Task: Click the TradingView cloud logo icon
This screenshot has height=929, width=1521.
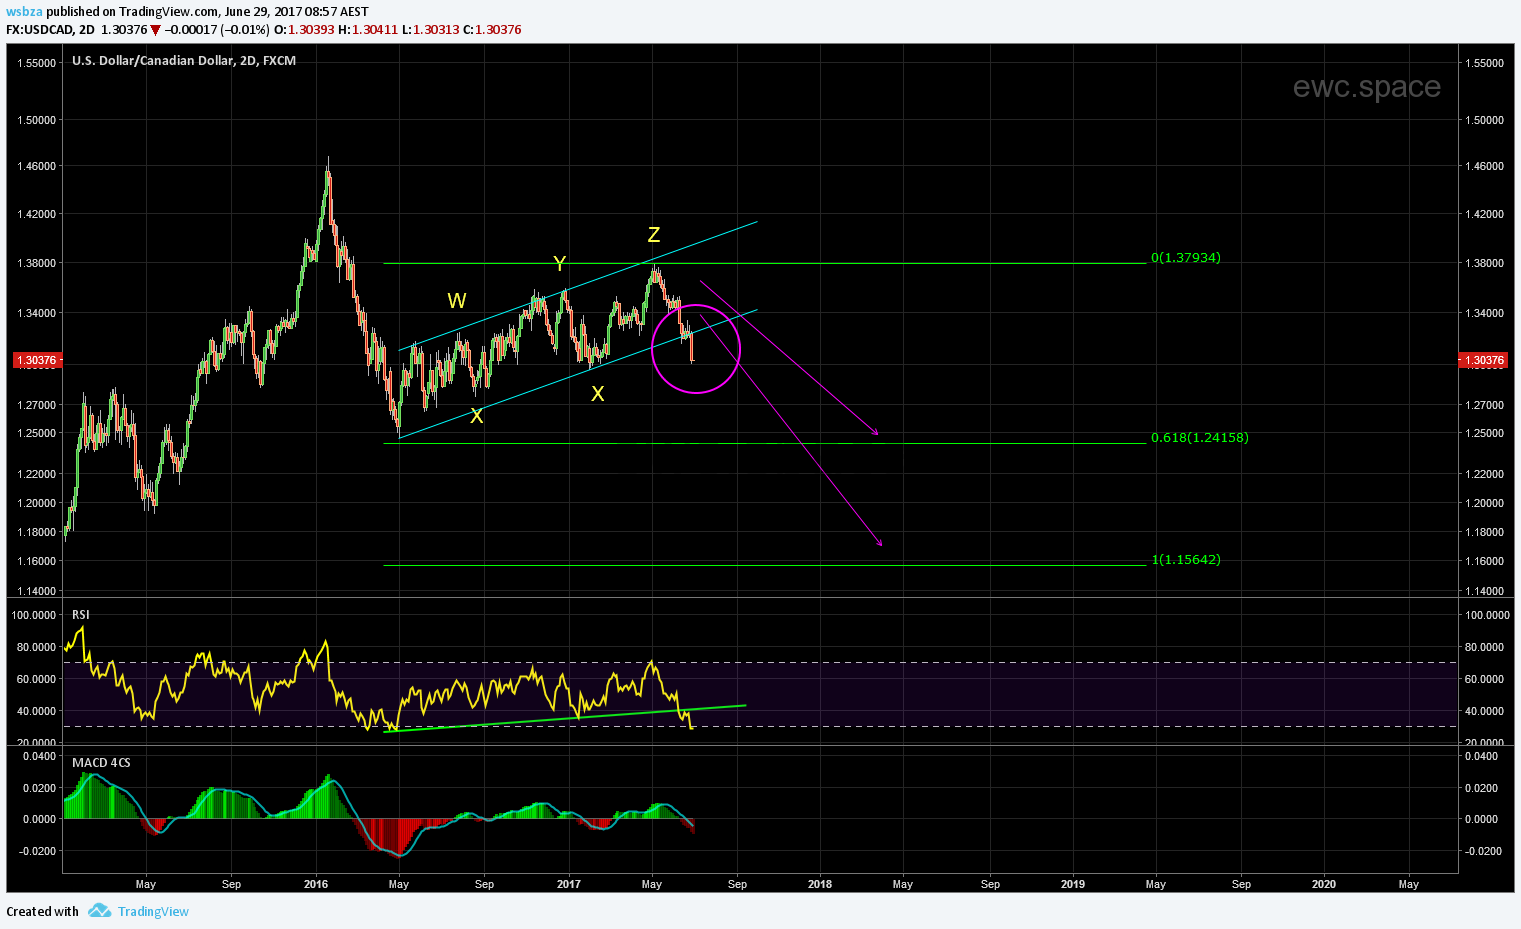Action: [x=98, y=911]
